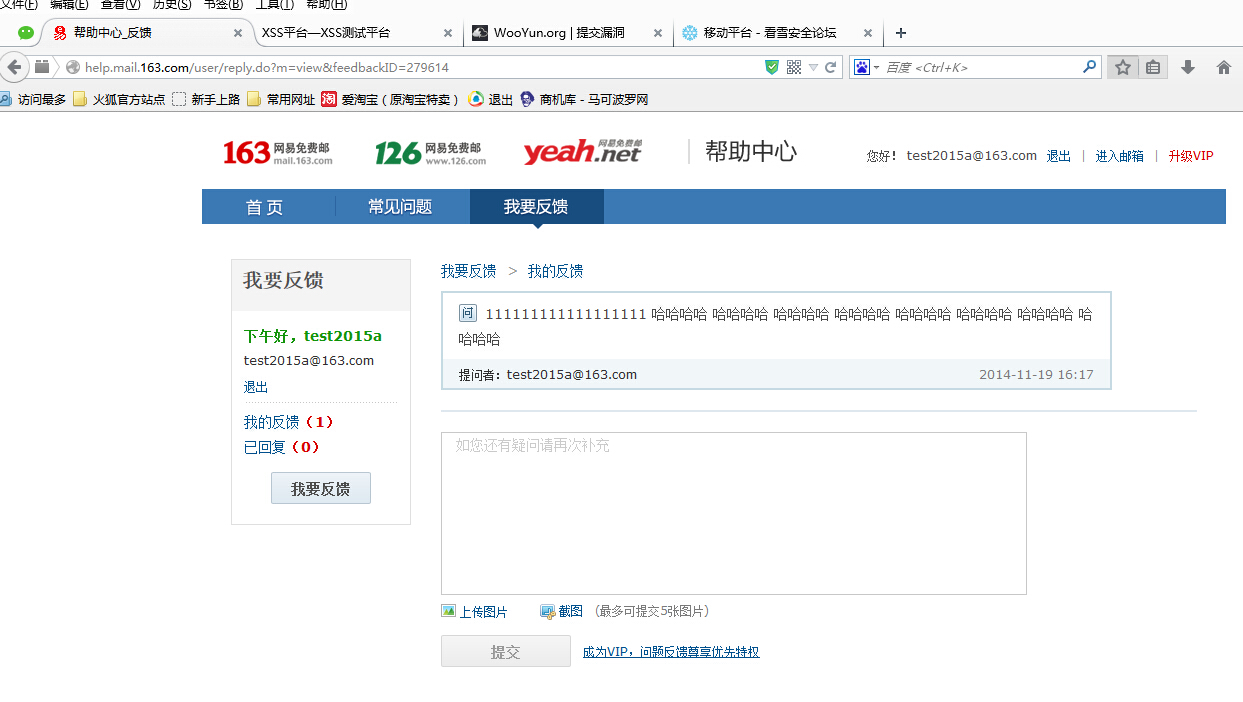Click the search magnifier icon in the Baidu box
The width and height of the screenshot is (1243, 702).
click(1090, 67)
